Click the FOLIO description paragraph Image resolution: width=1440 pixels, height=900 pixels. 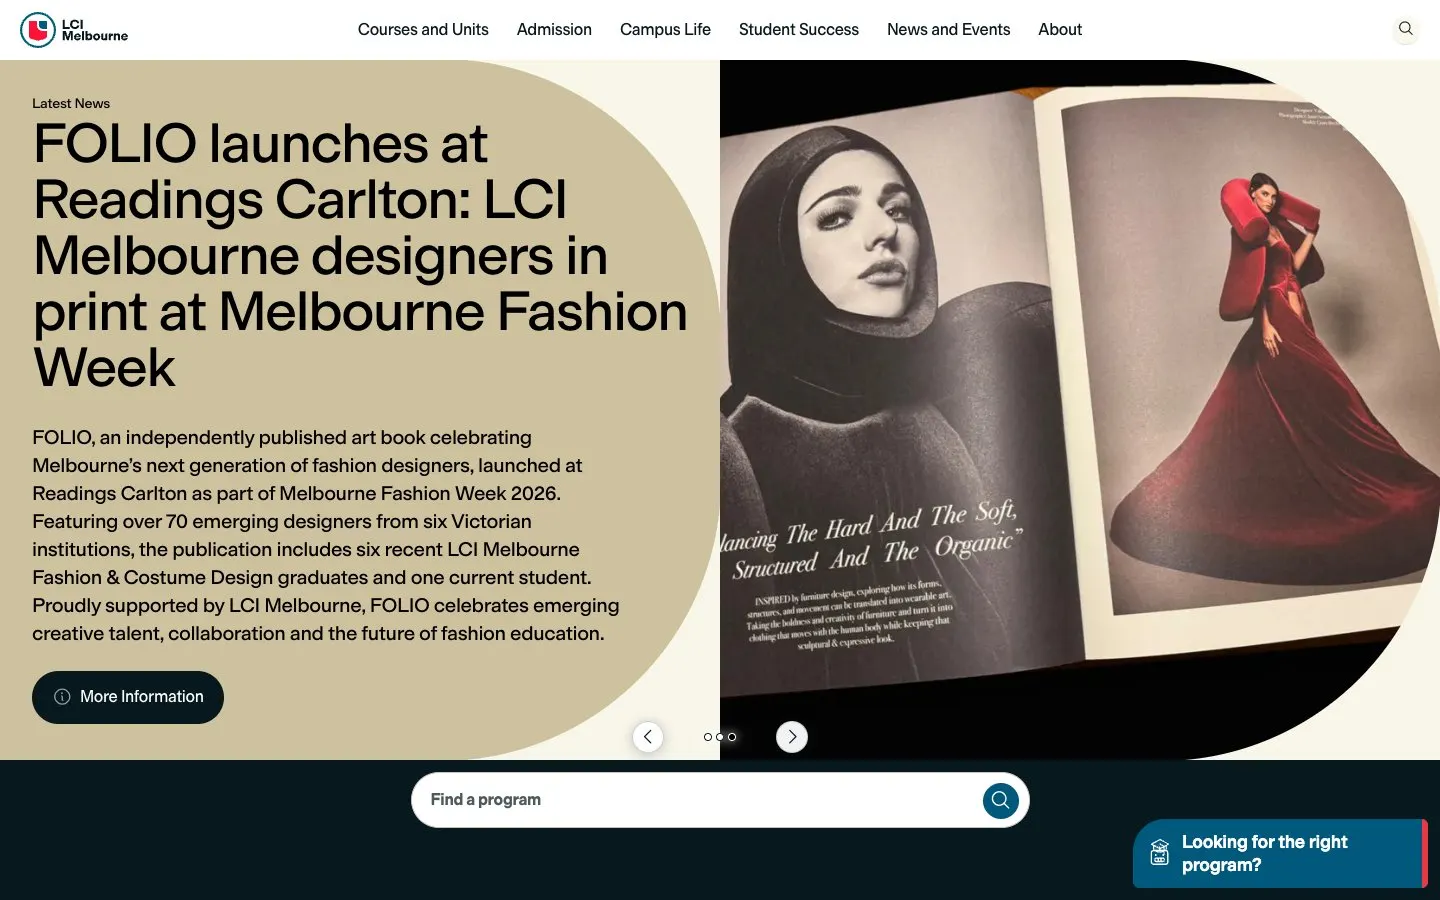point(326,535)
